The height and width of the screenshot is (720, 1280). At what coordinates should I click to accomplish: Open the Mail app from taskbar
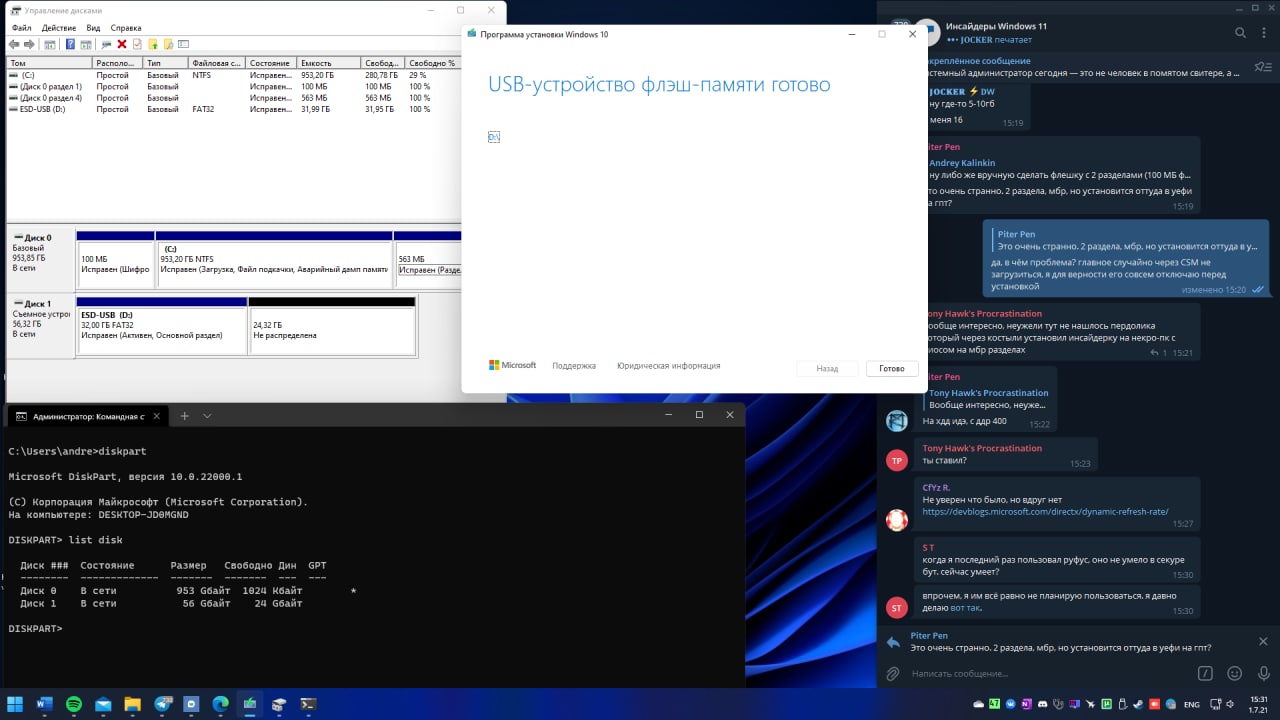[103, 704]
